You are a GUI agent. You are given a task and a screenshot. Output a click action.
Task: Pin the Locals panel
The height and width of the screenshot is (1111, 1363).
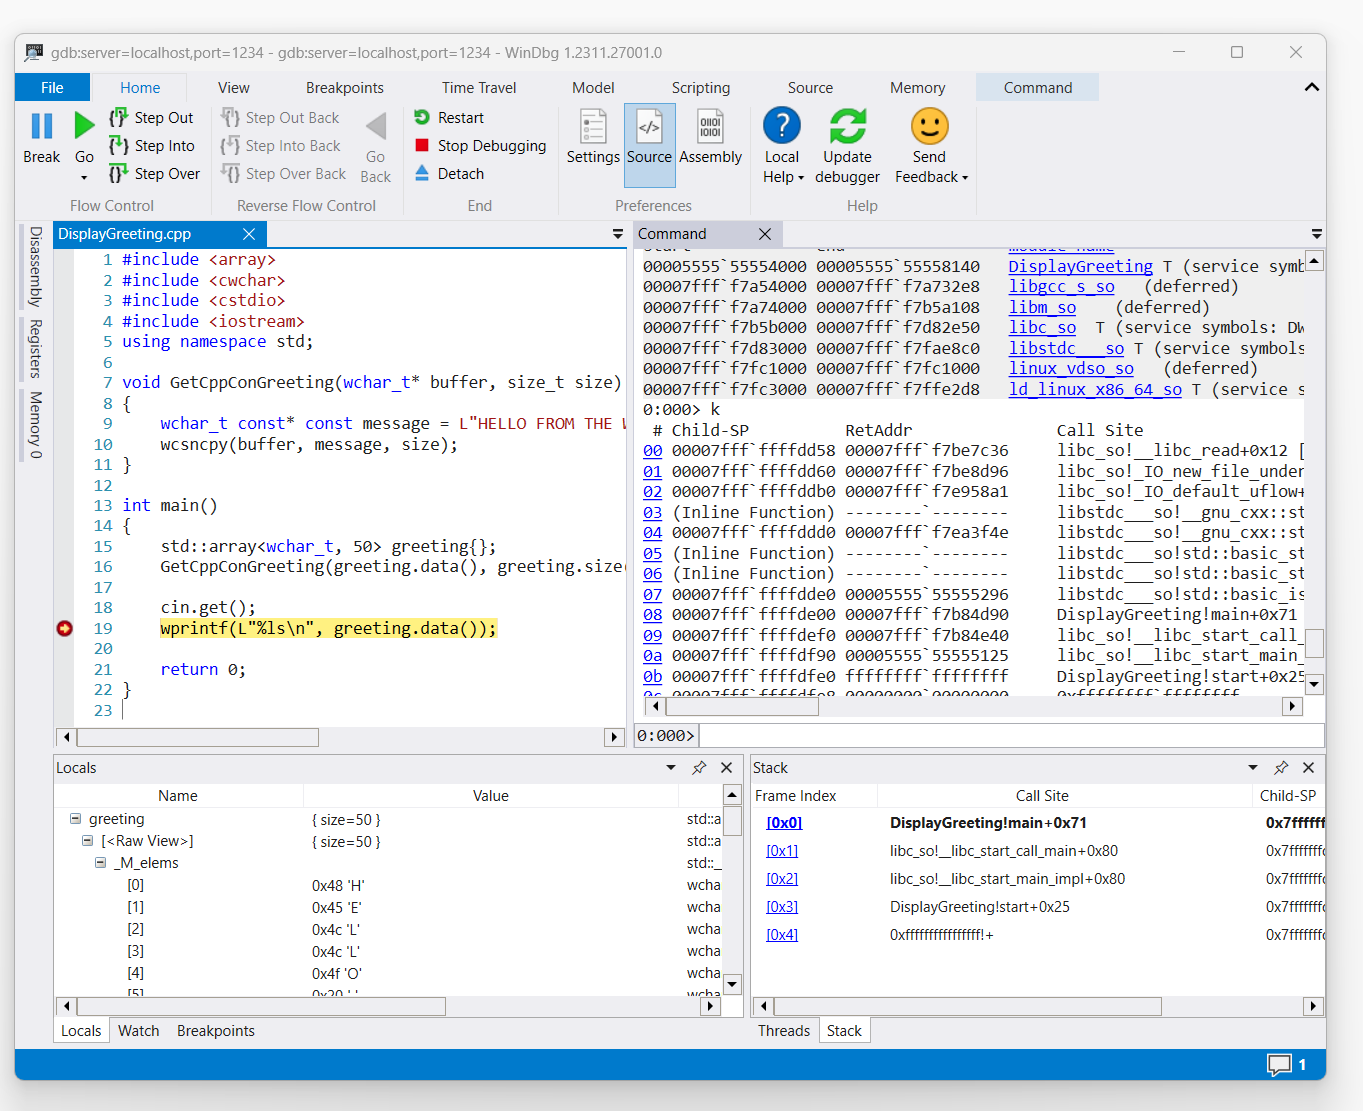coord(699,767)
